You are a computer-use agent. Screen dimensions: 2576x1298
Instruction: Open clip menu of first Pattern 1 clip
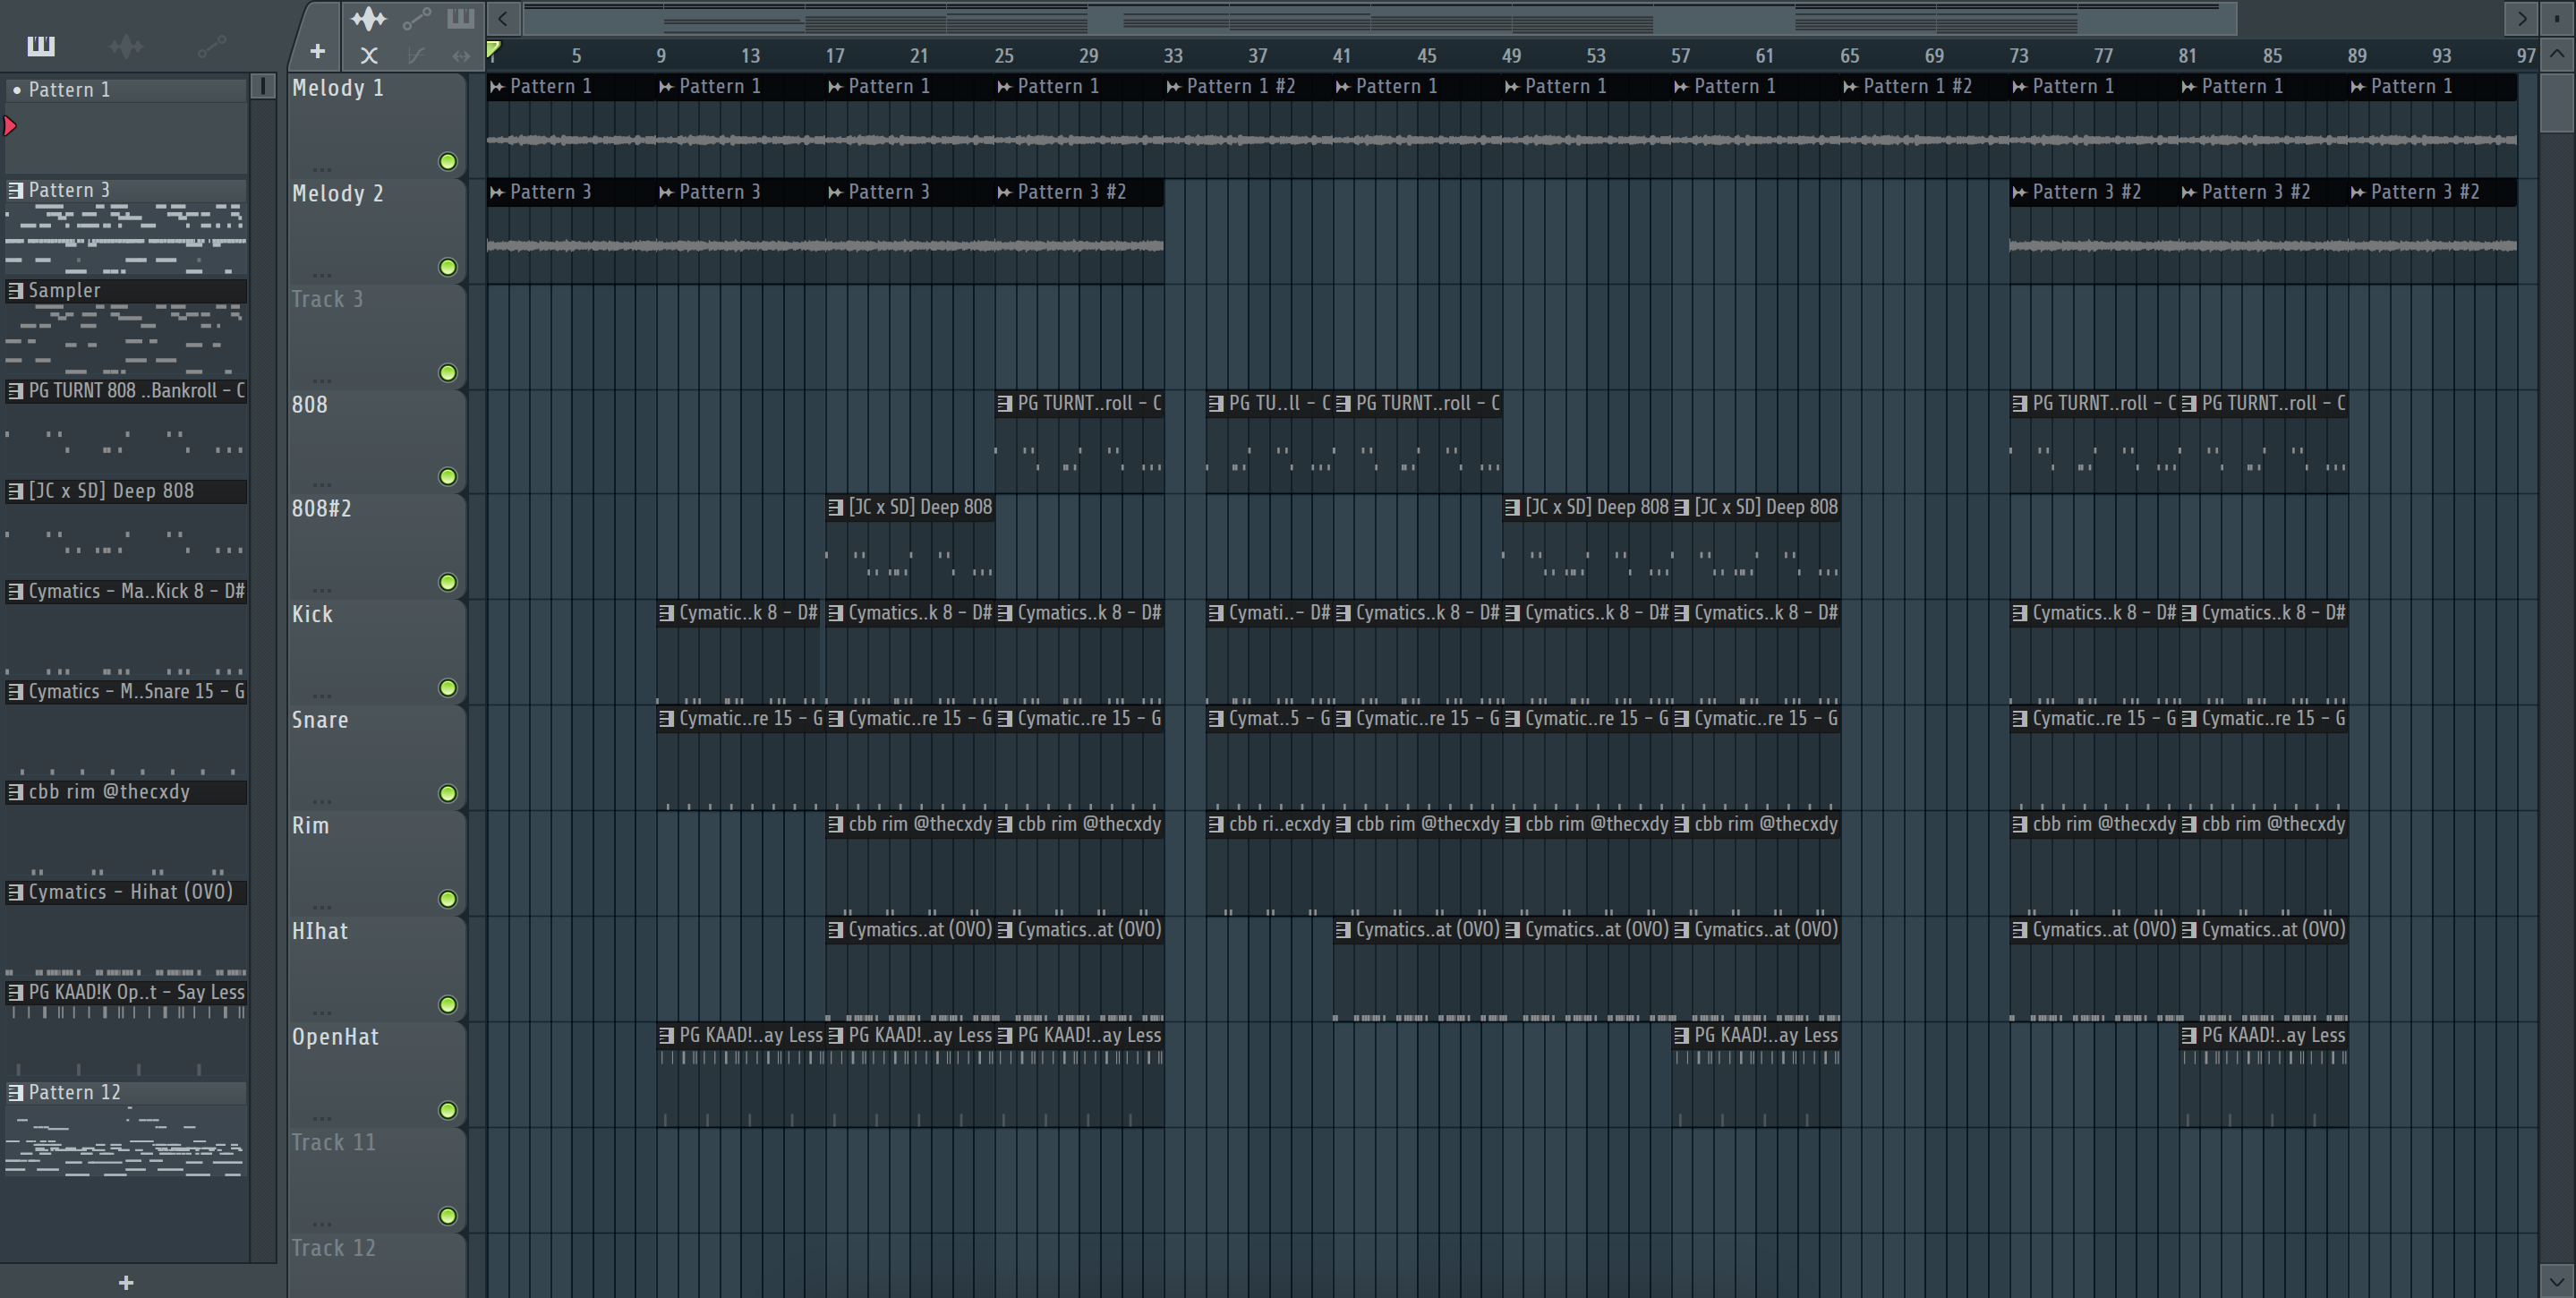coord(497,87)
